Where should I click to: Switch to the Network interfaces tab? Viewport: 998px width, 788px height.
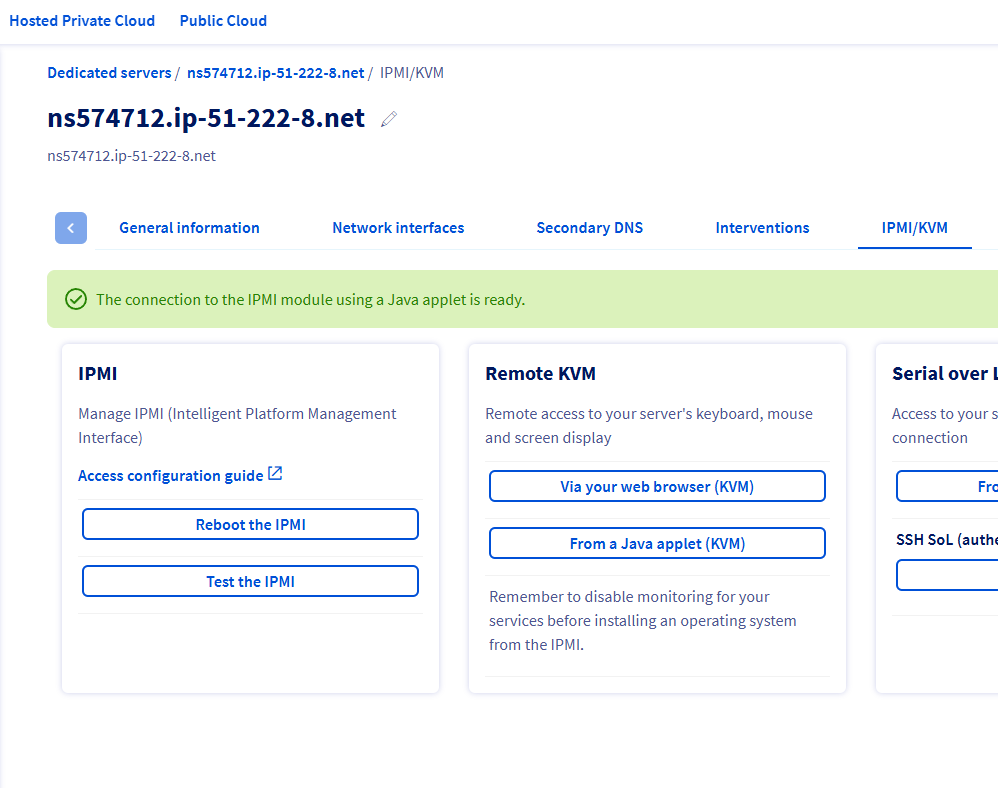pos(398,228)
